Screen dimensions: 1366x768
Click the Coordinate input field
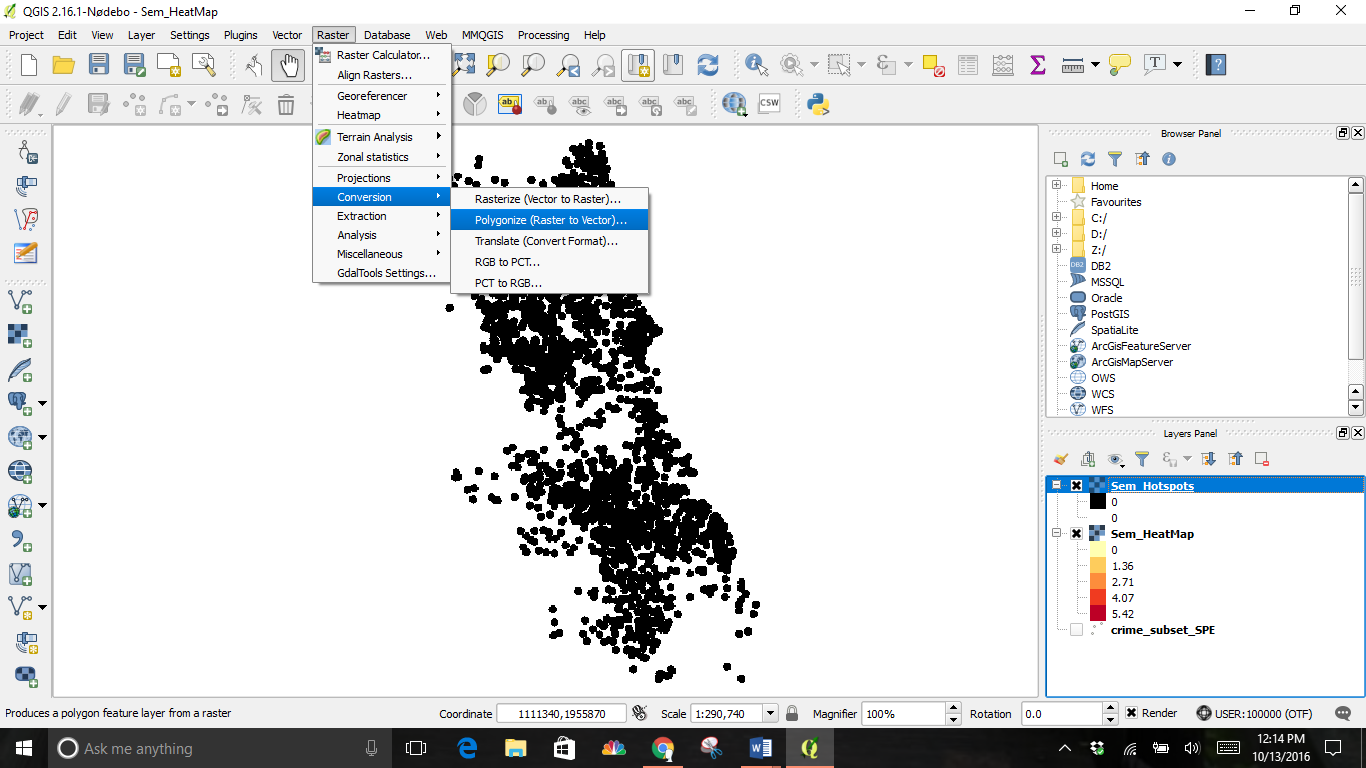(x=560, y=713)
